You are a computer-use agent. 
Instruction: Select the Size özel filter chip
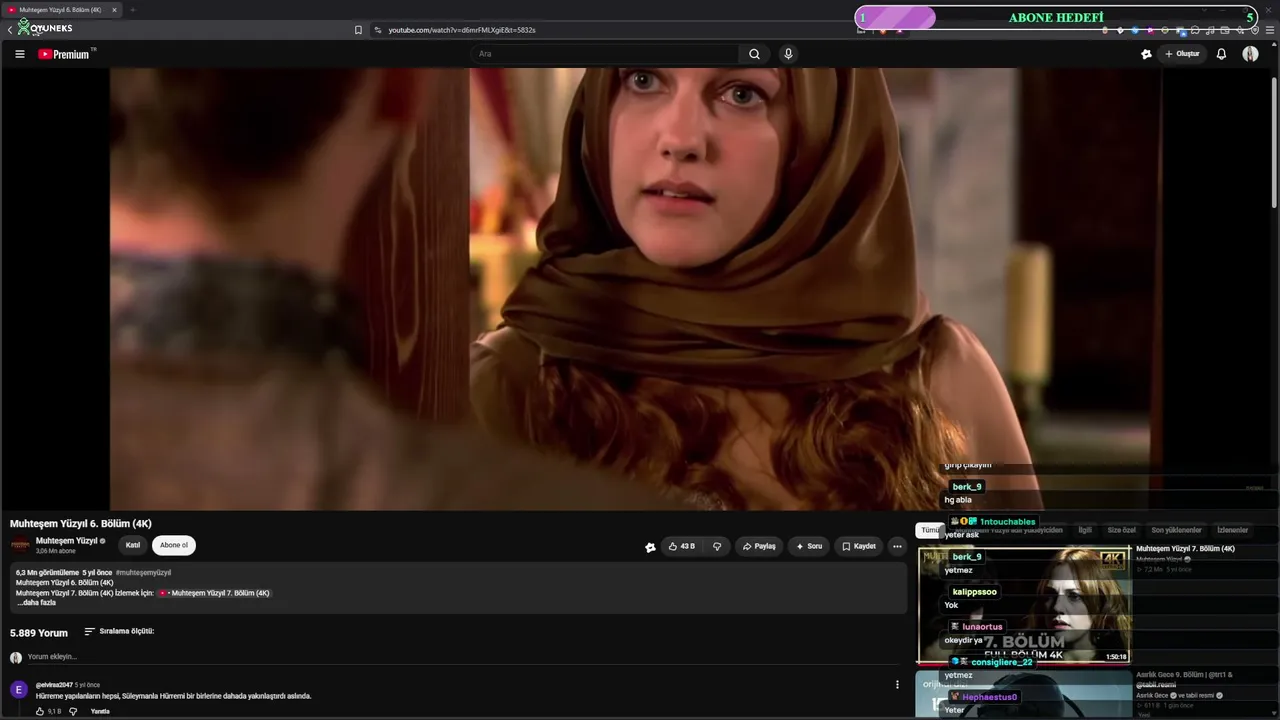click(x=1122, y=530)
